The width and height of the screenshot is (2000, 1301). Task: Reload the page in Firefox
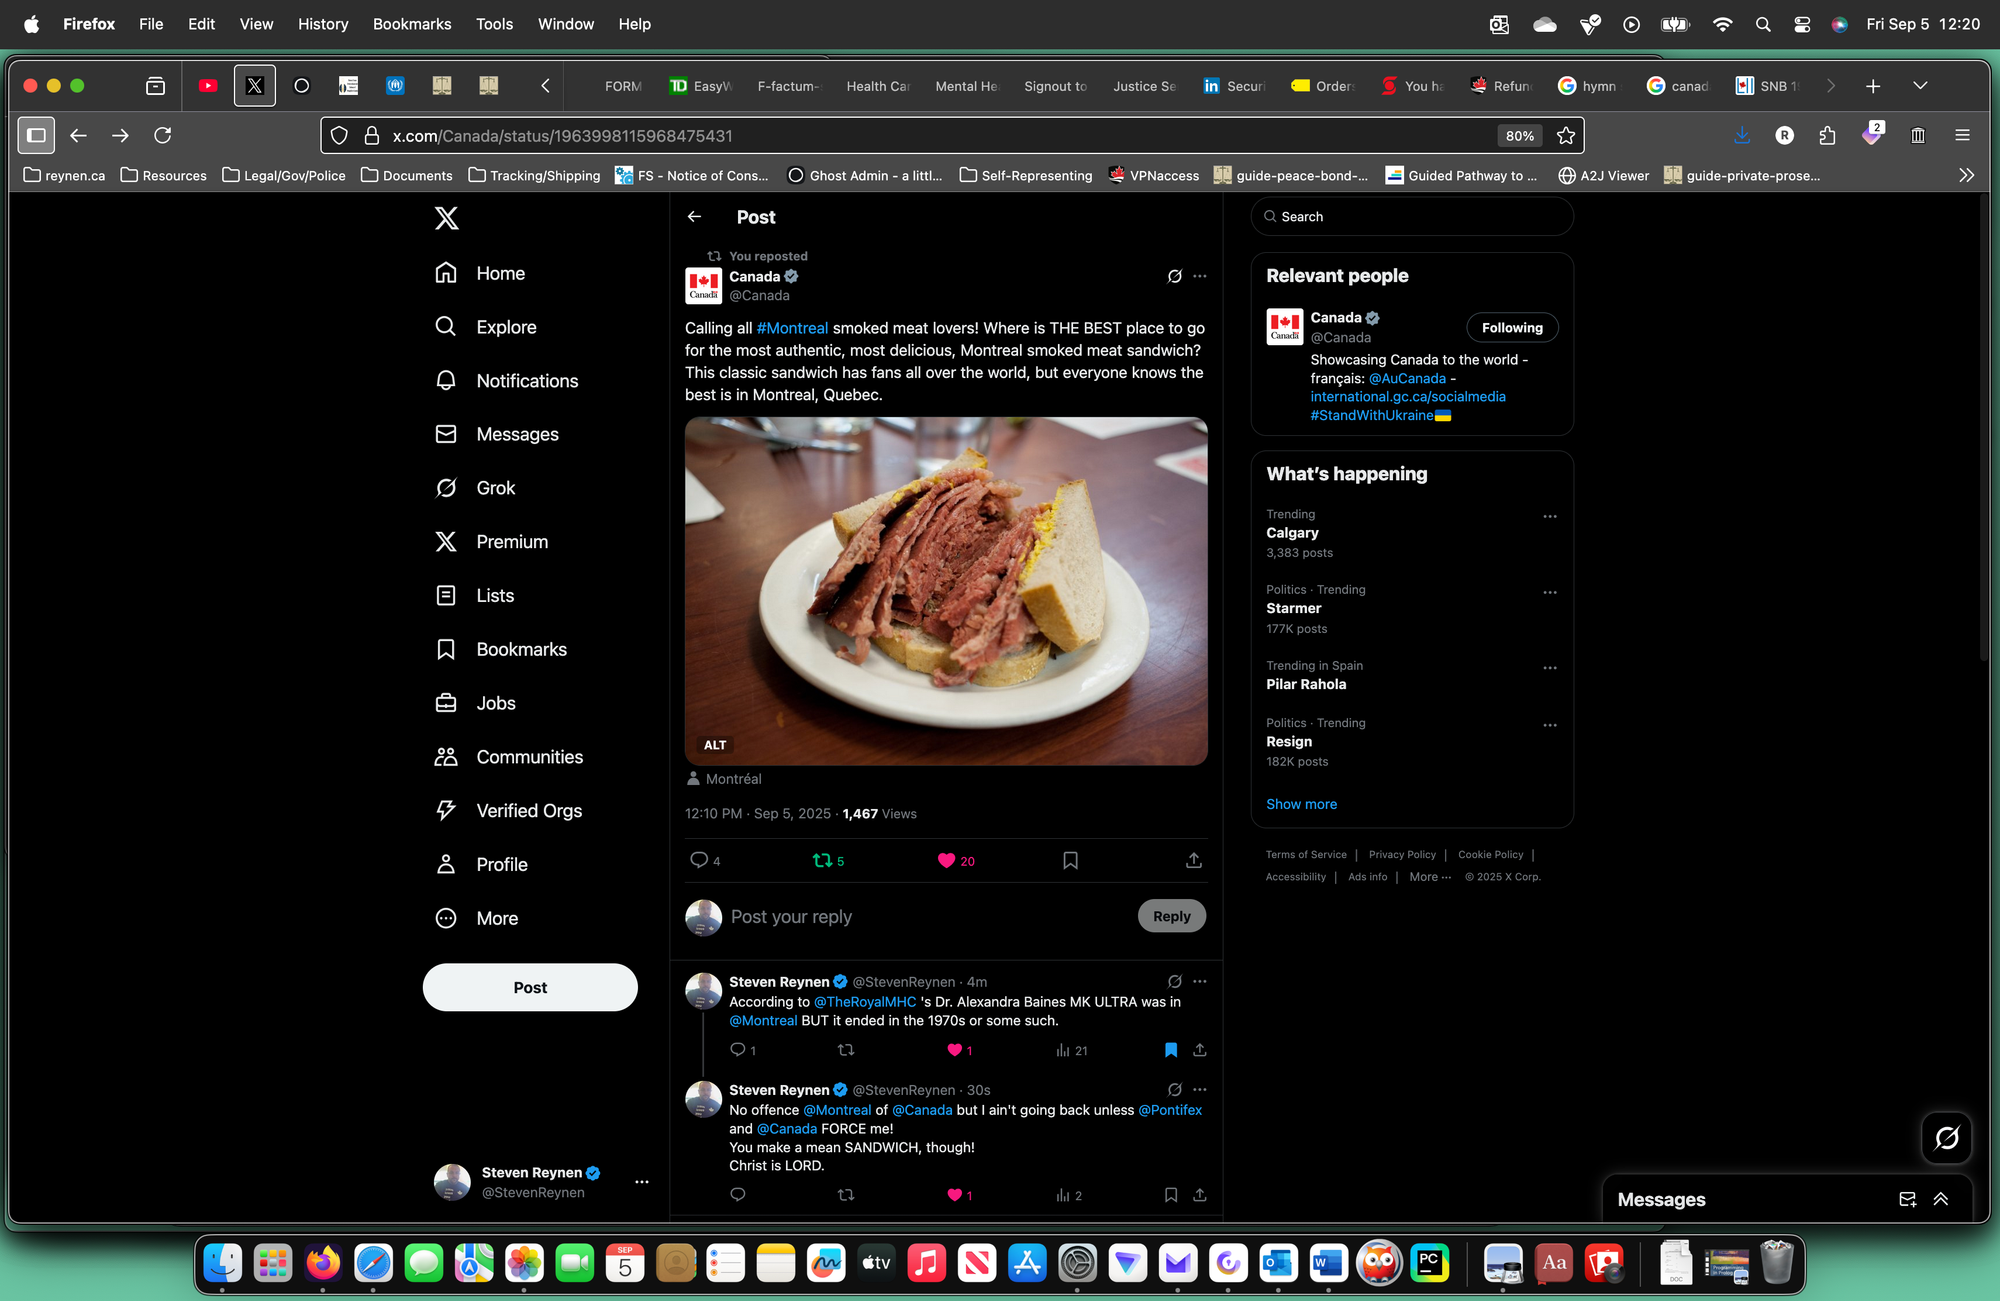point(163,135)
